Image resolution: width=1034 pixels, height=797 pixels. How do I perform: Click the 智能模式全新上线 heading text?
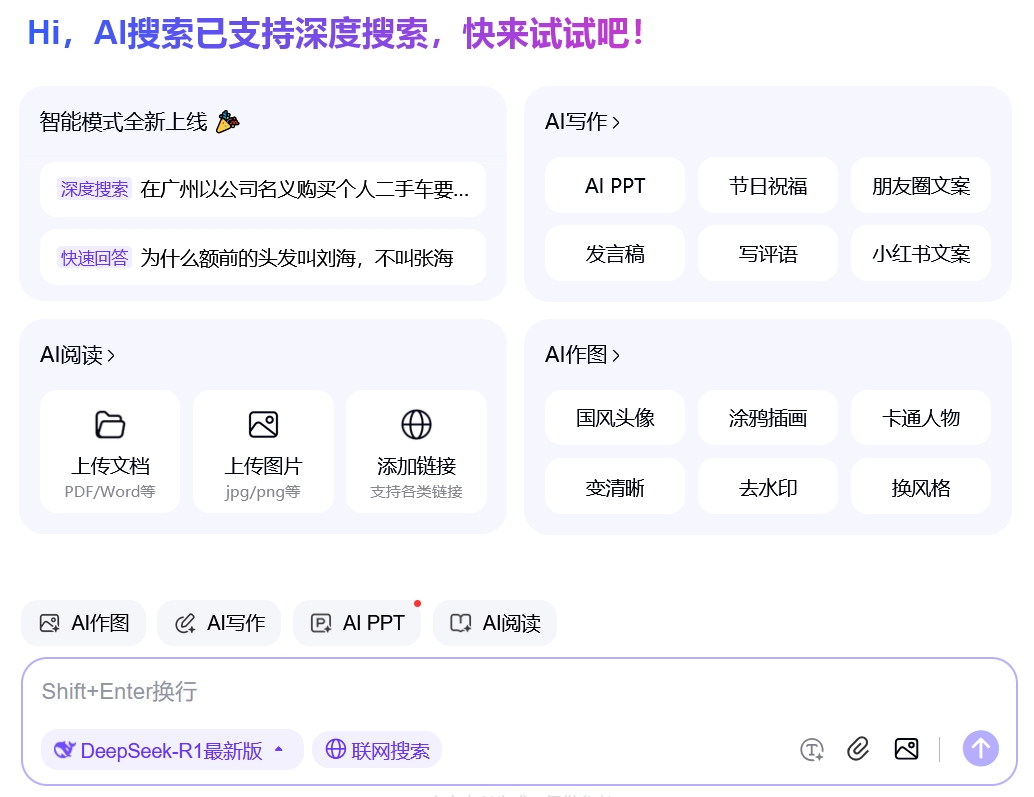click(123, 122)
